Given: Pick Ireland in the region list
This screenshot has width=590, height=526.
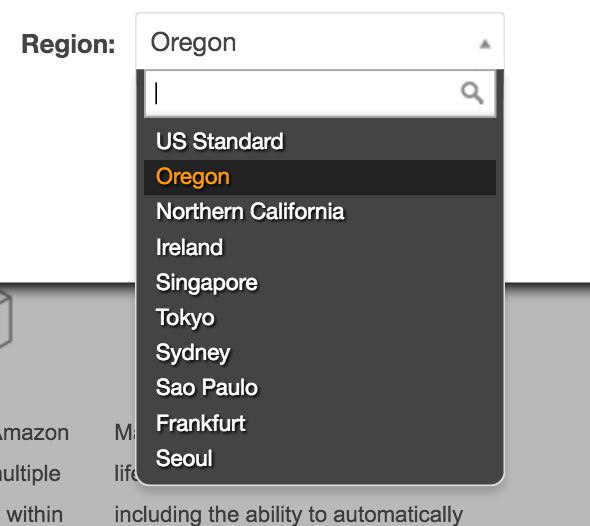Looking at the screenshot, I should 320,247.
